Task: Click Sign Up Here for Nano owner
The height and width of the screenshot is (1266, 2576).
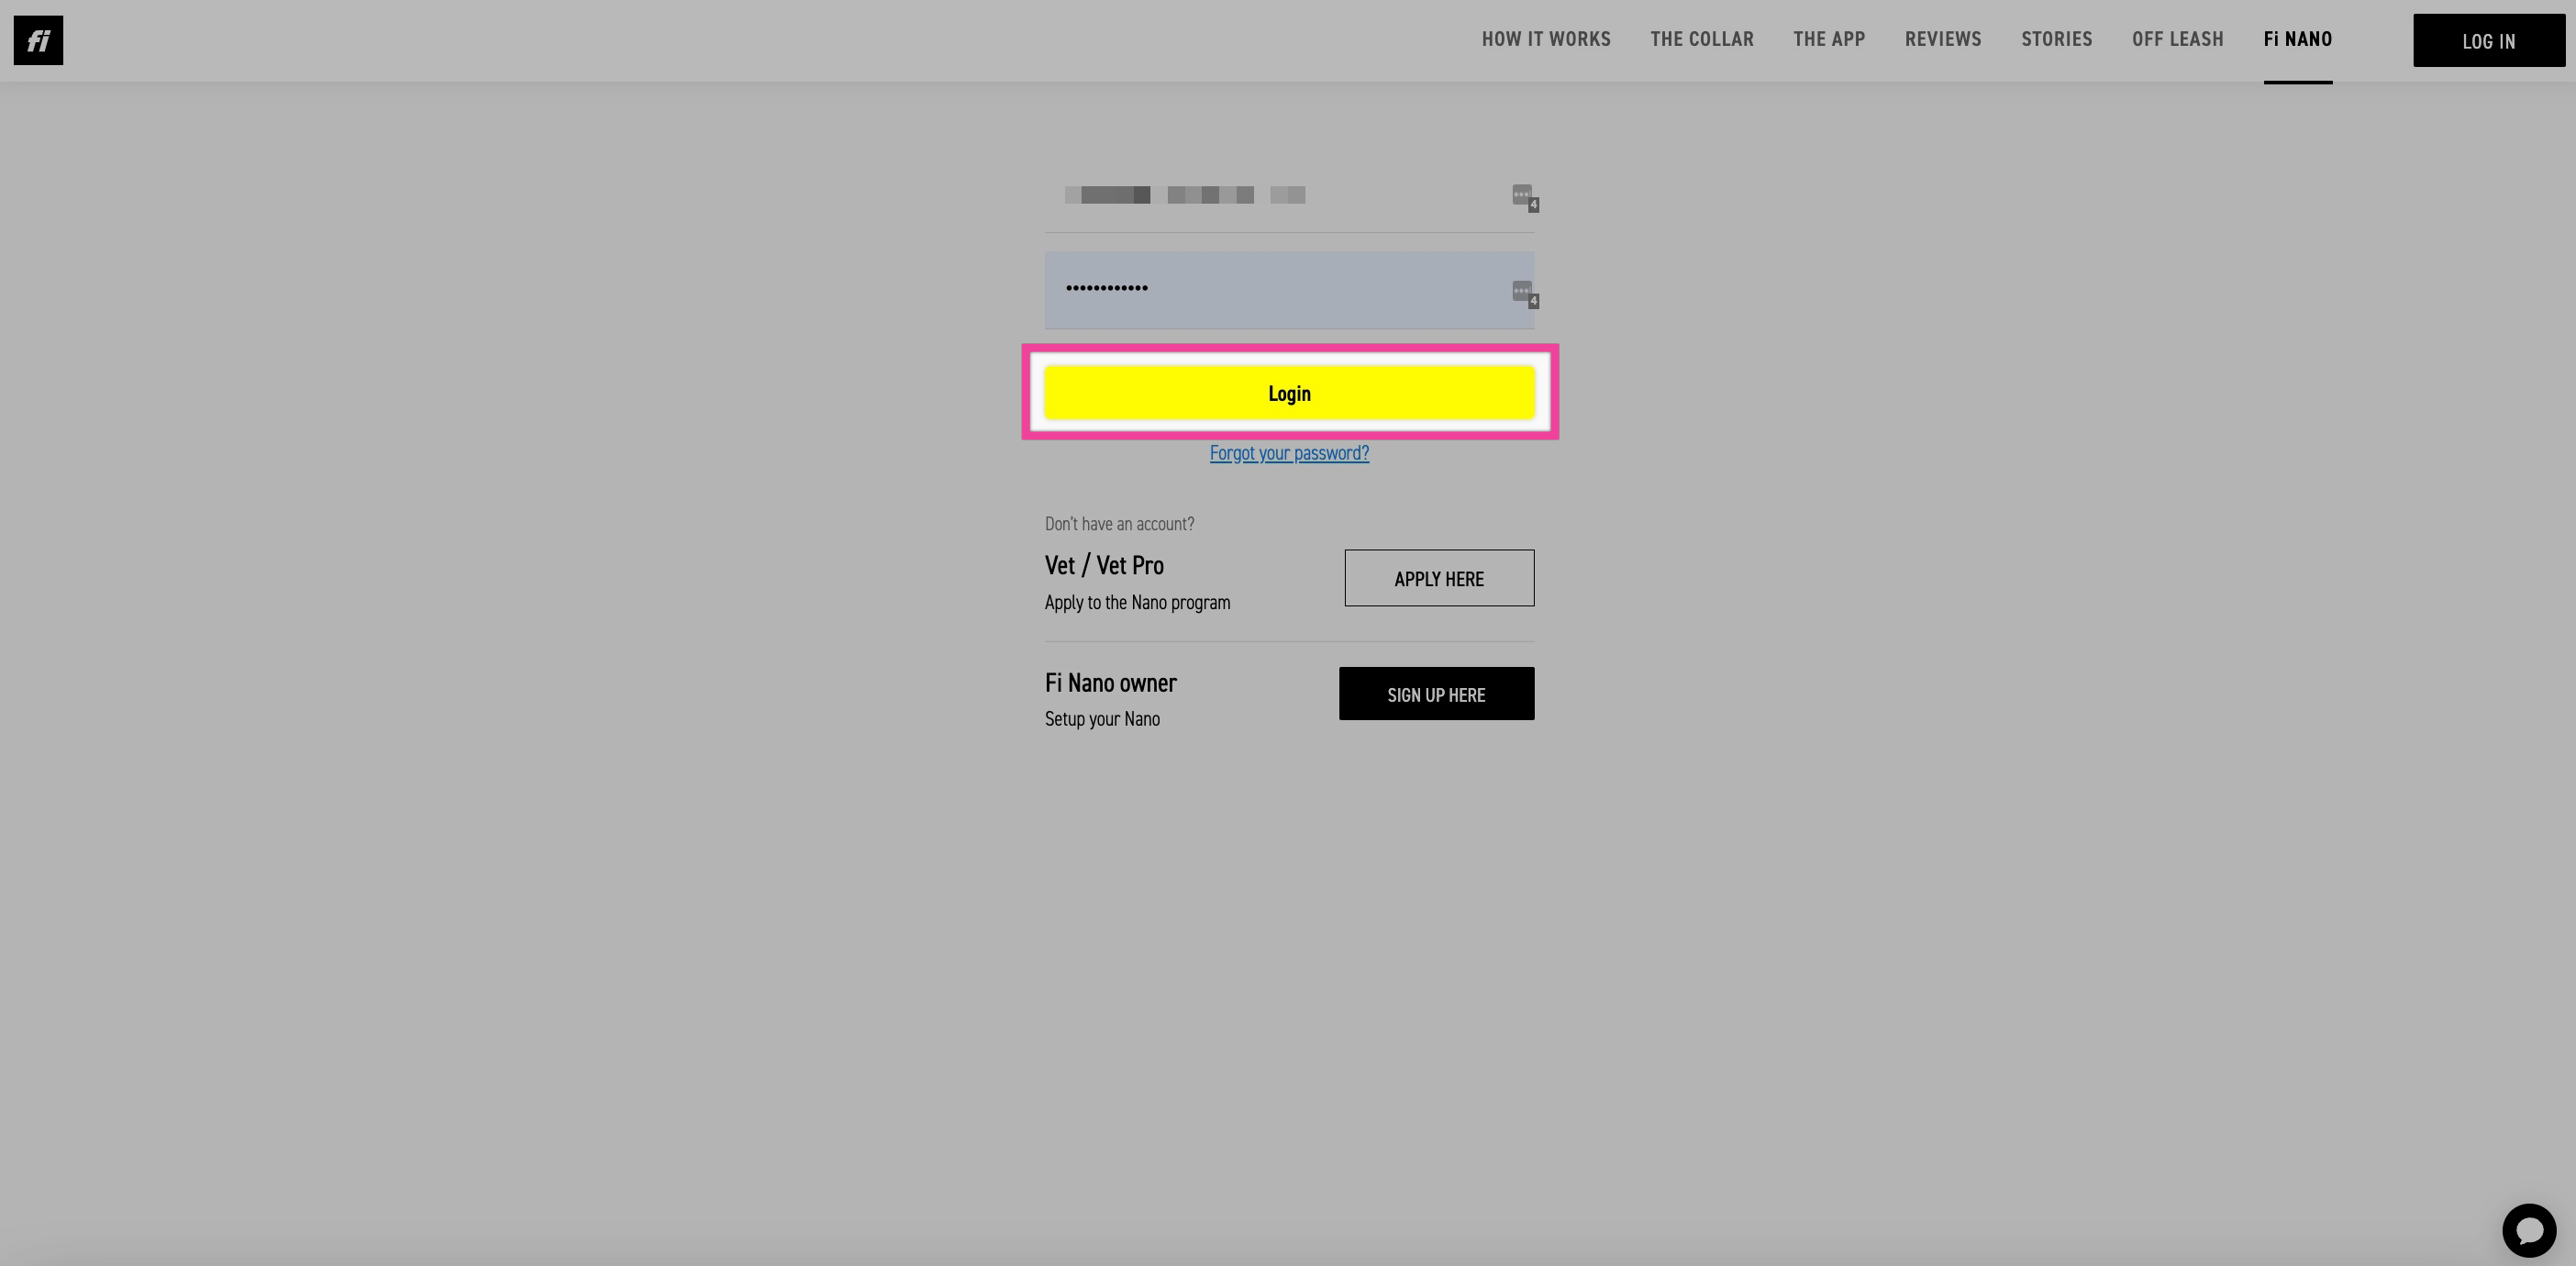Action: tap(1436, 694)
